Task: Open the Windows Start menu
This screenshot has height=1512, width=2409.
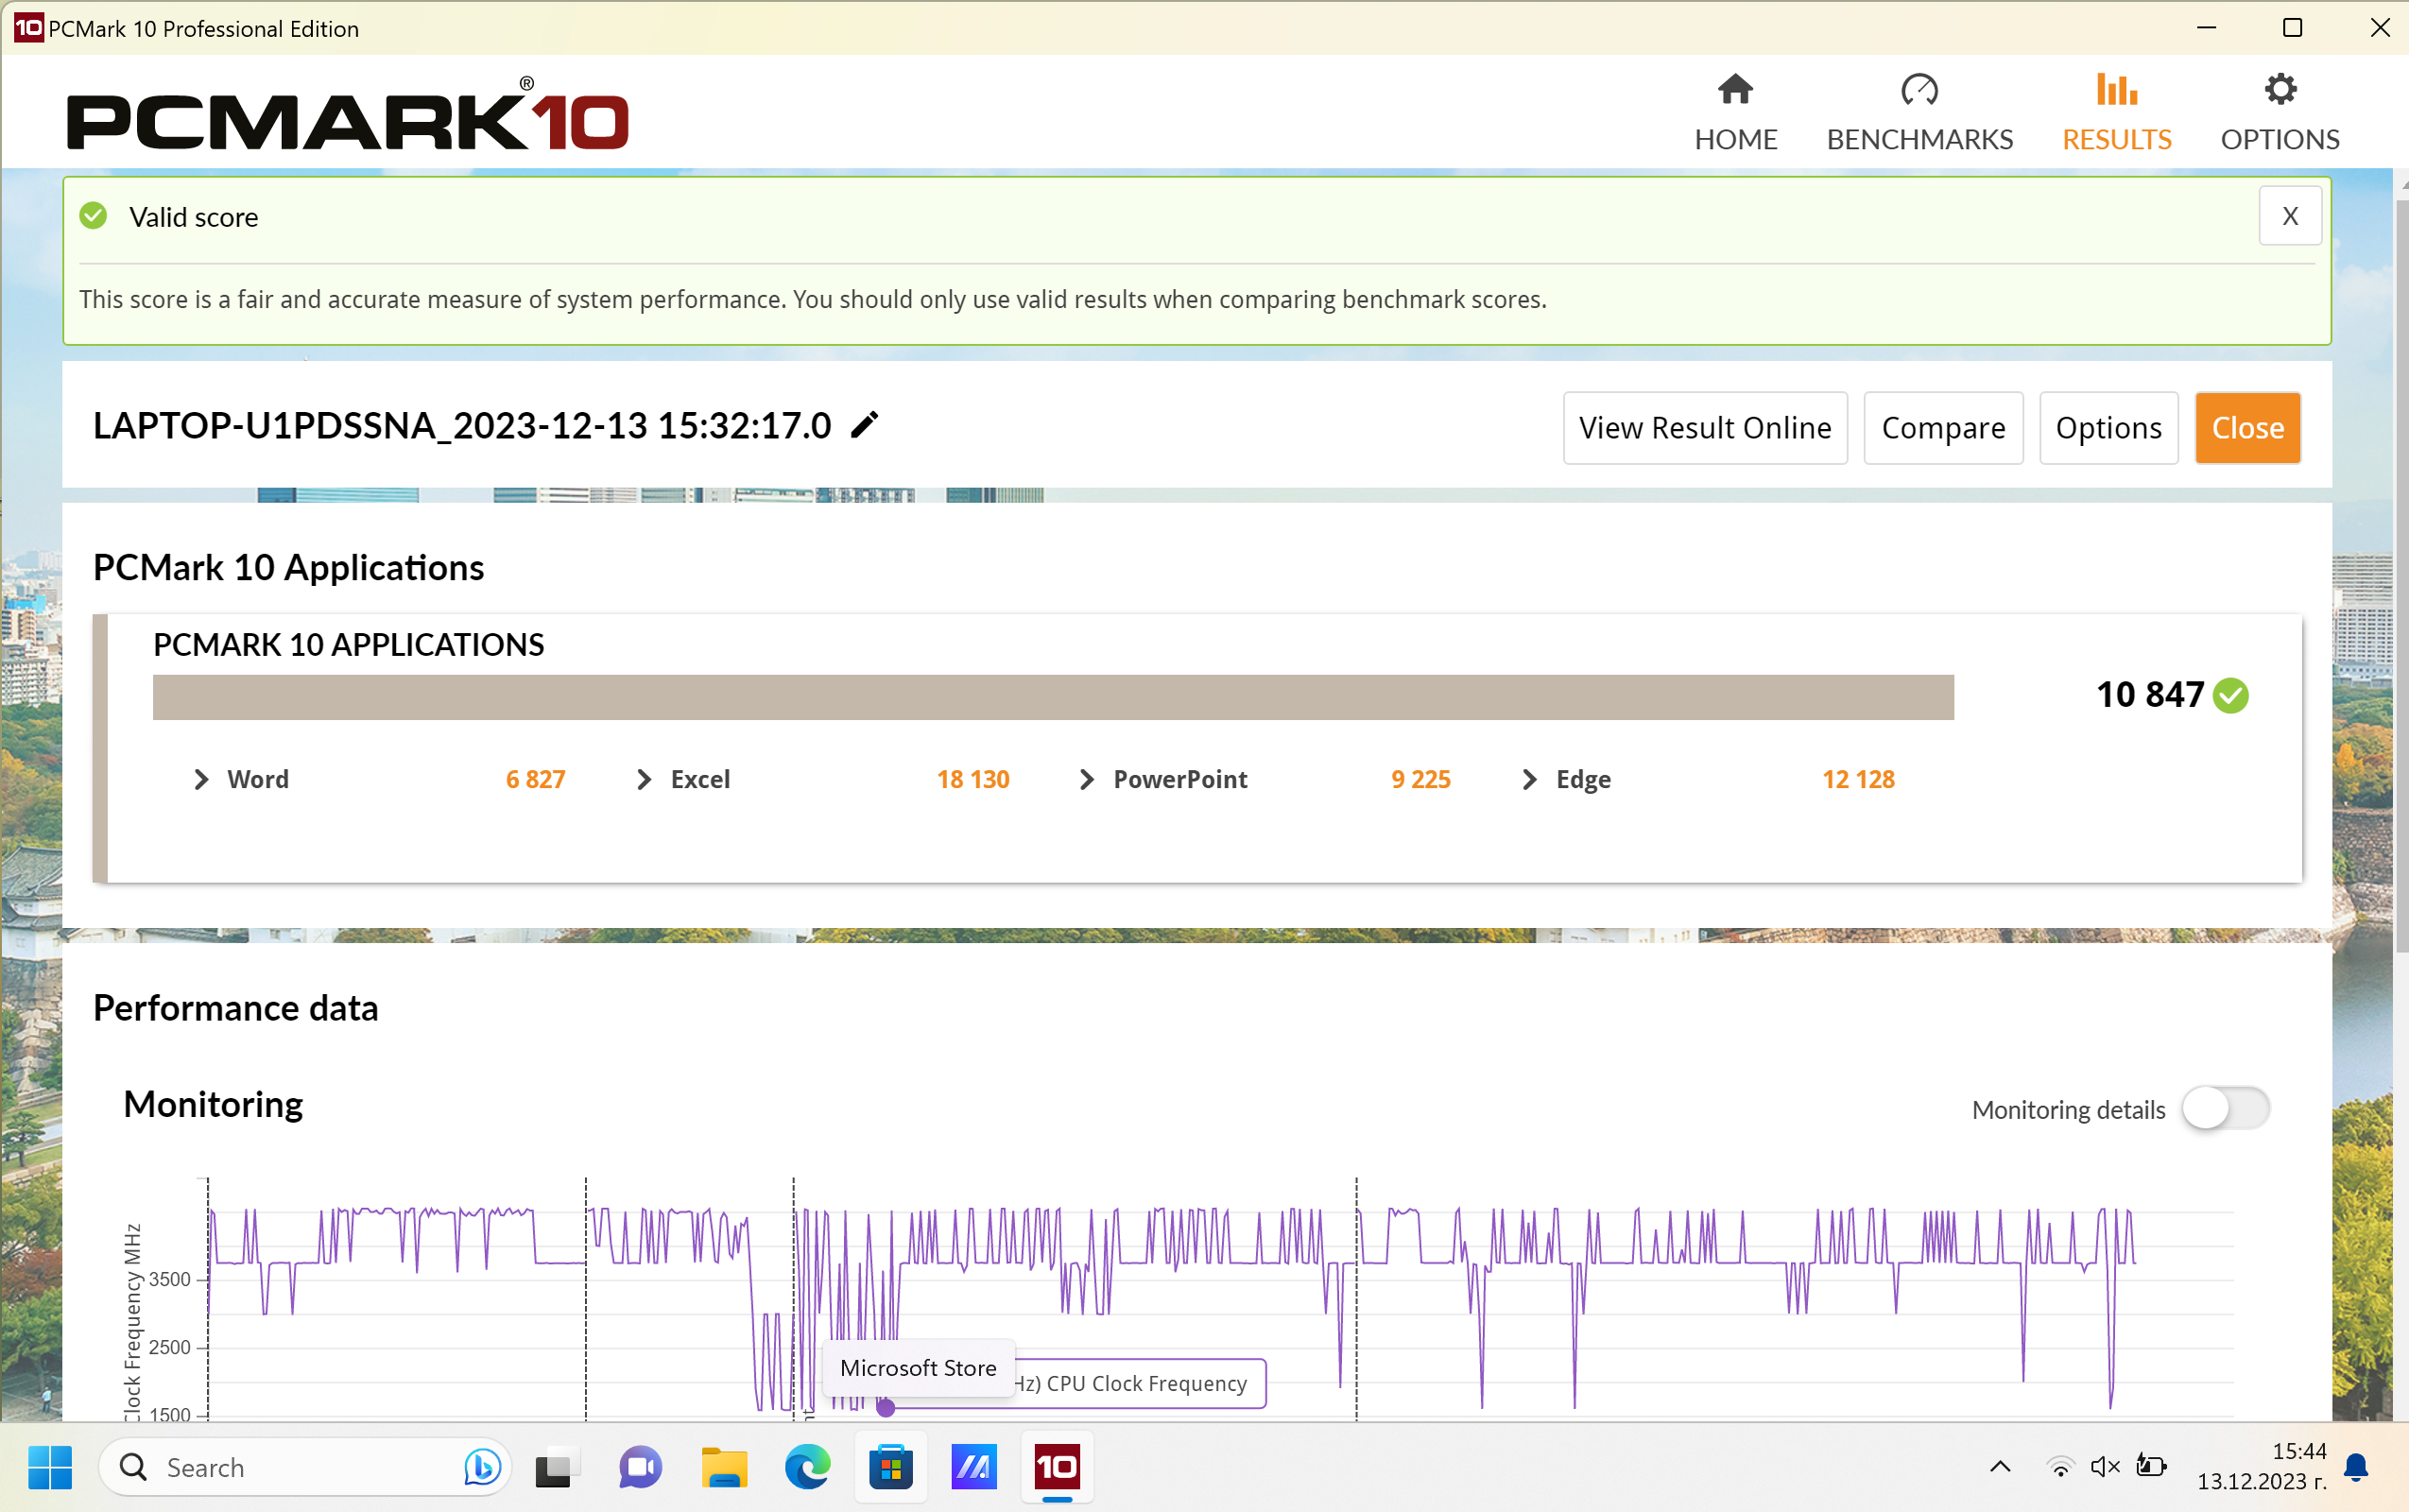Action: [50, 1467]
